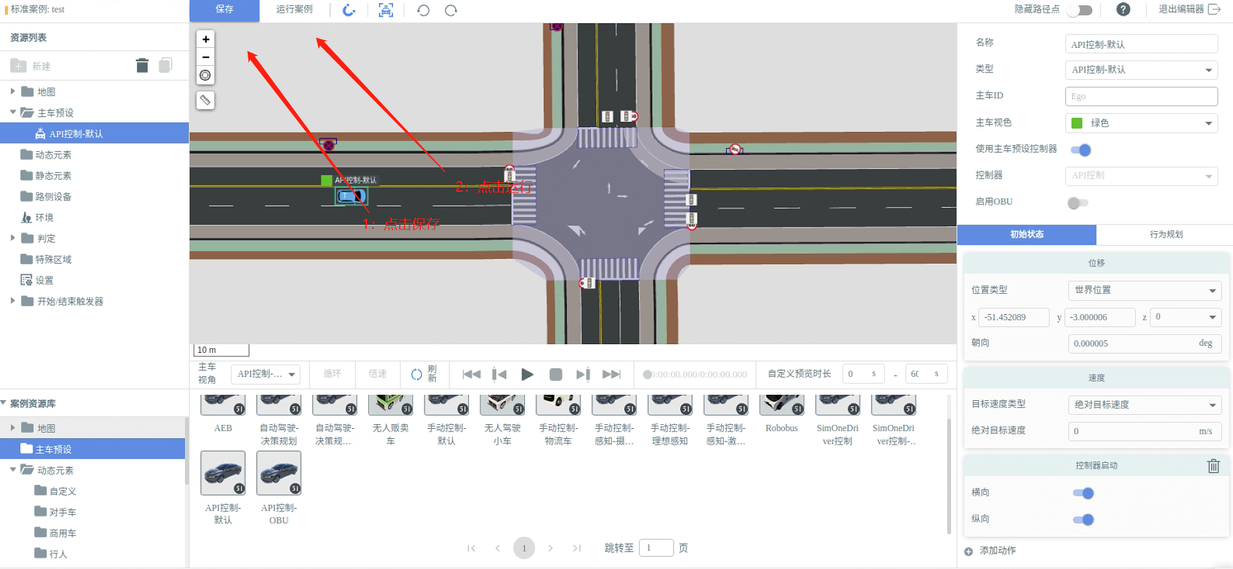The width and height of the screenshot is (1233, 569).
Task: Click the fit-to-view frame icon in the toolbar
Action: pos(386,10)
